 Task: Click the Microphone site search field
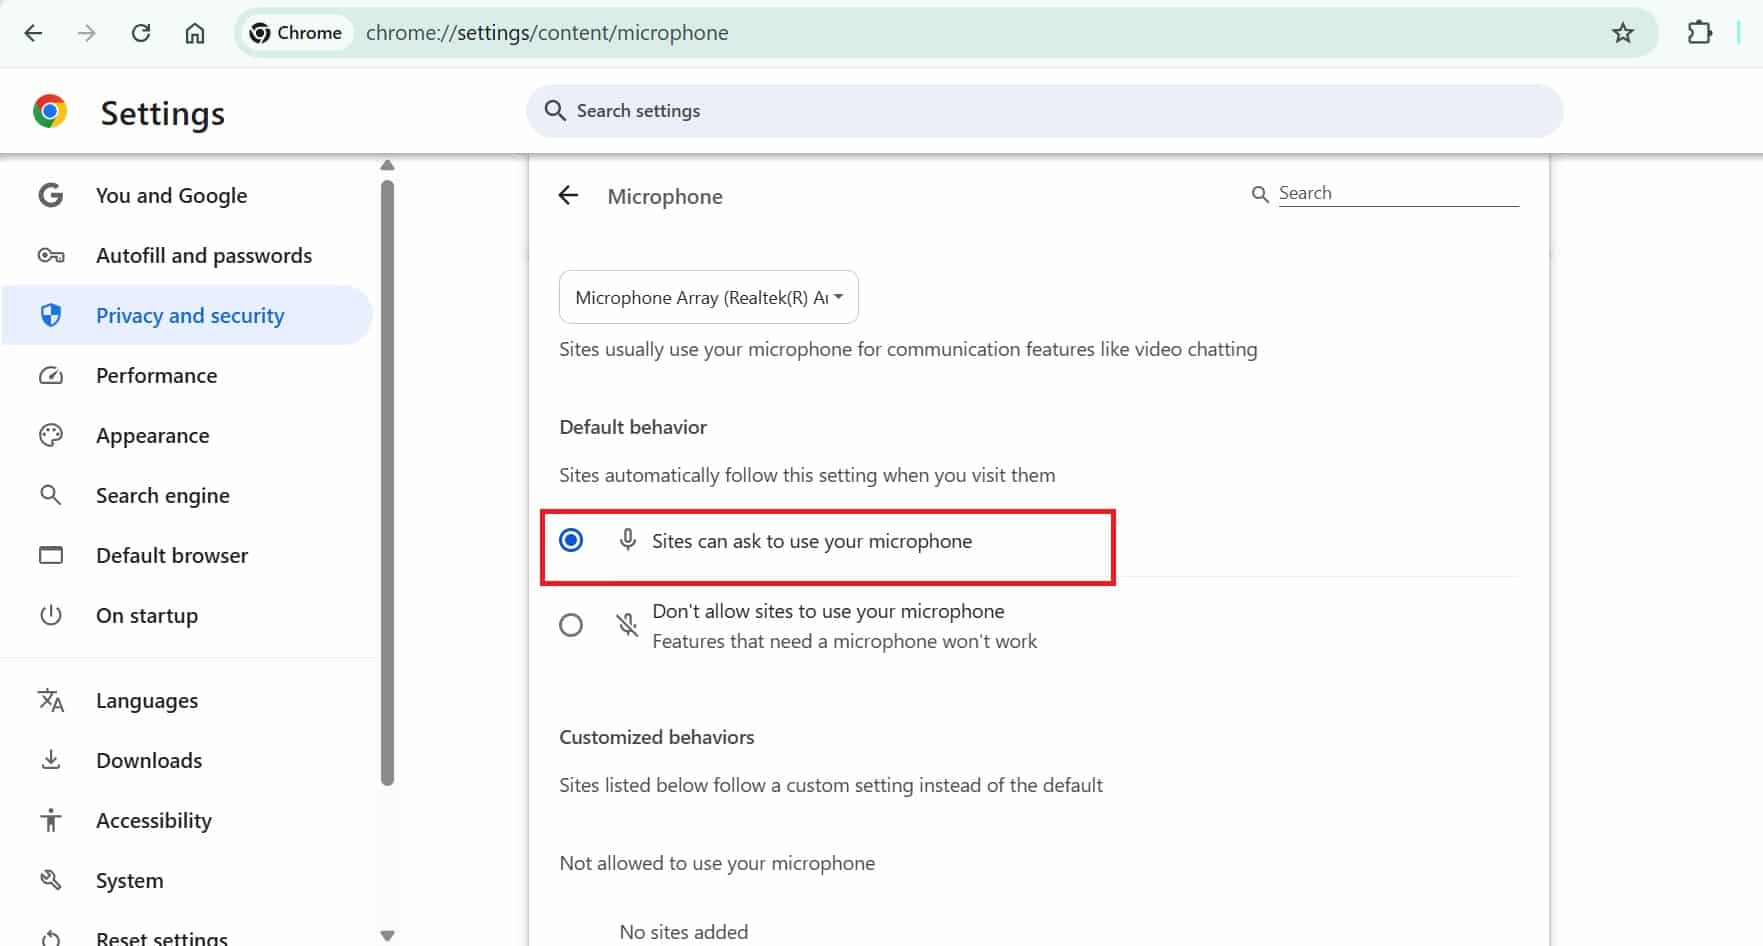click(1397, 193)
